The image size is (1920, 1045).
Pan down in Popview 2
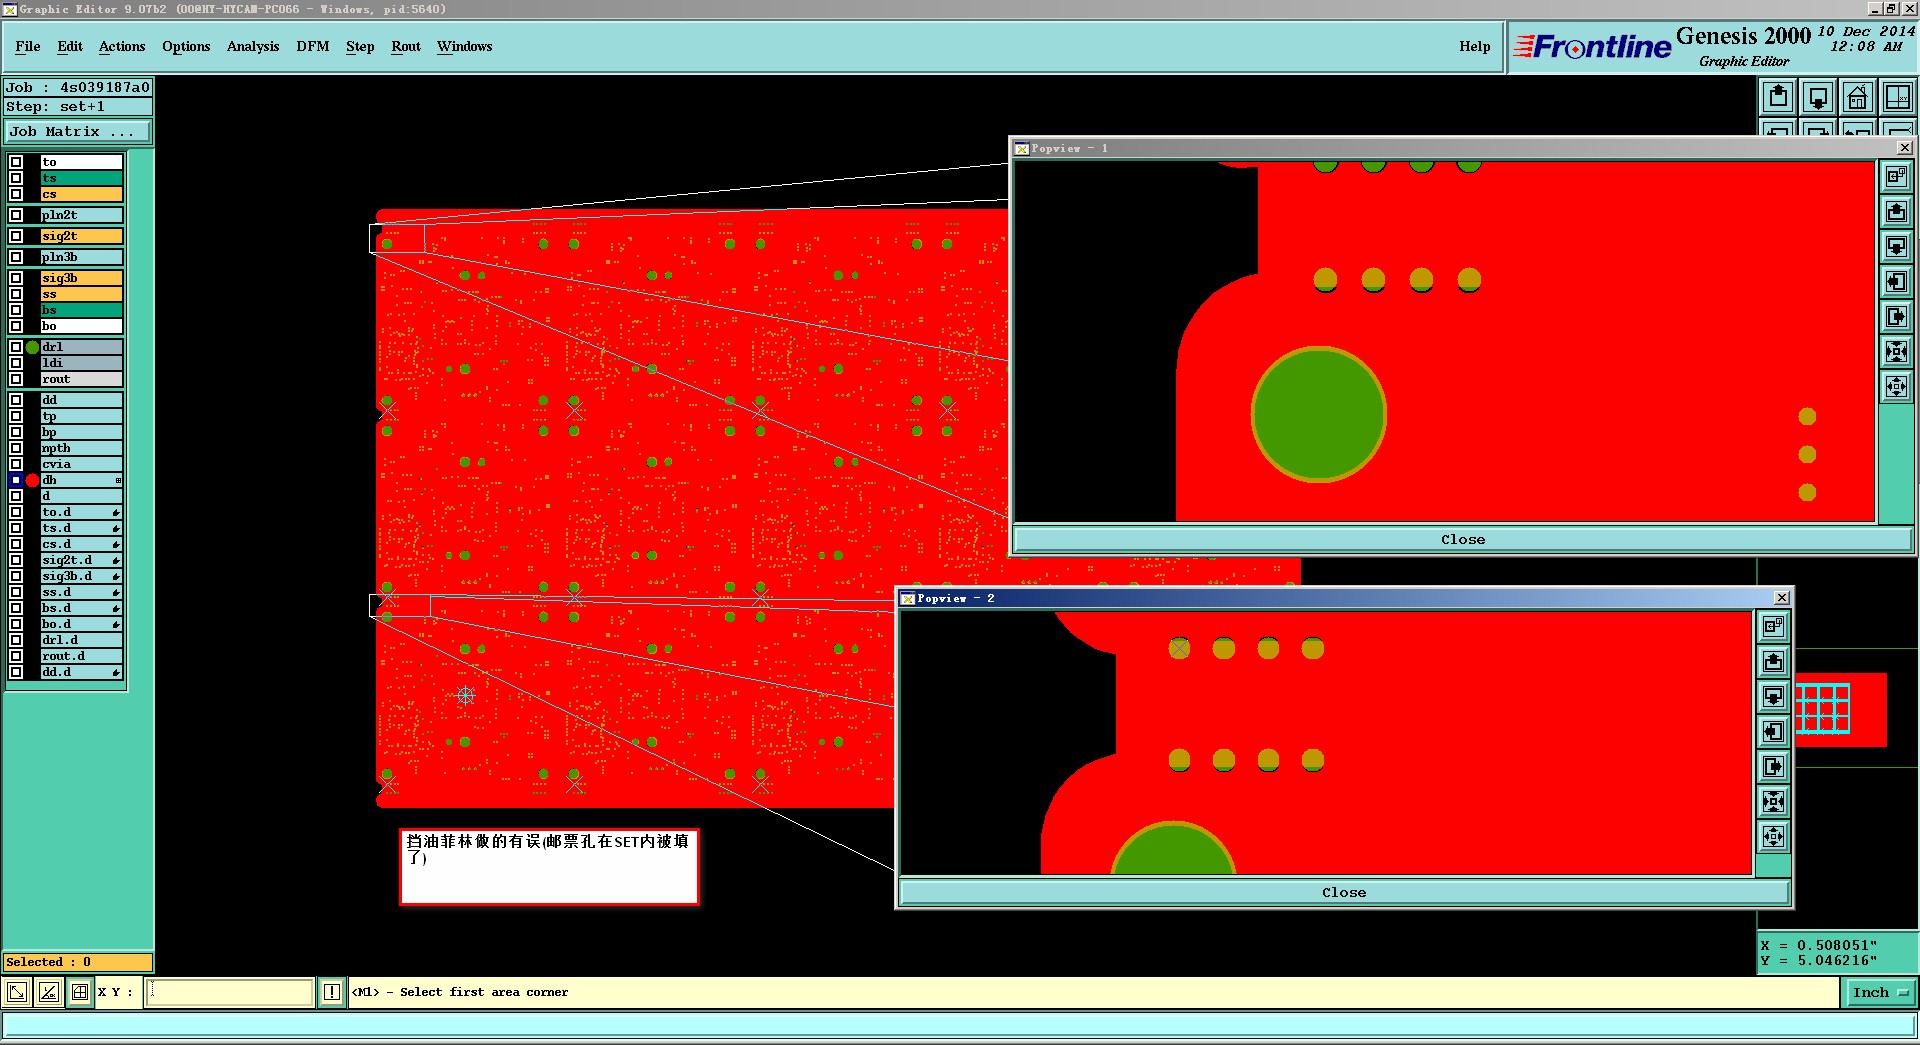coord(1773,697)
